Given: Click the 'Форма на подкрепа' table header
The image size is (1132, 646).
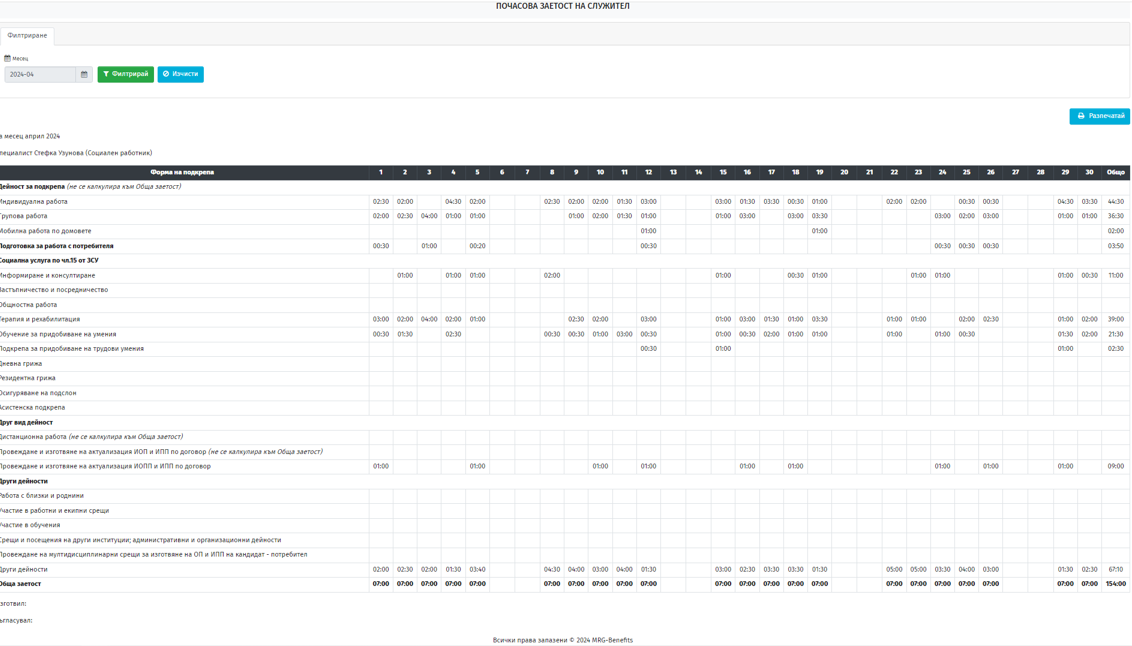Looking at the screenshot, I should (x=182, y=172).
